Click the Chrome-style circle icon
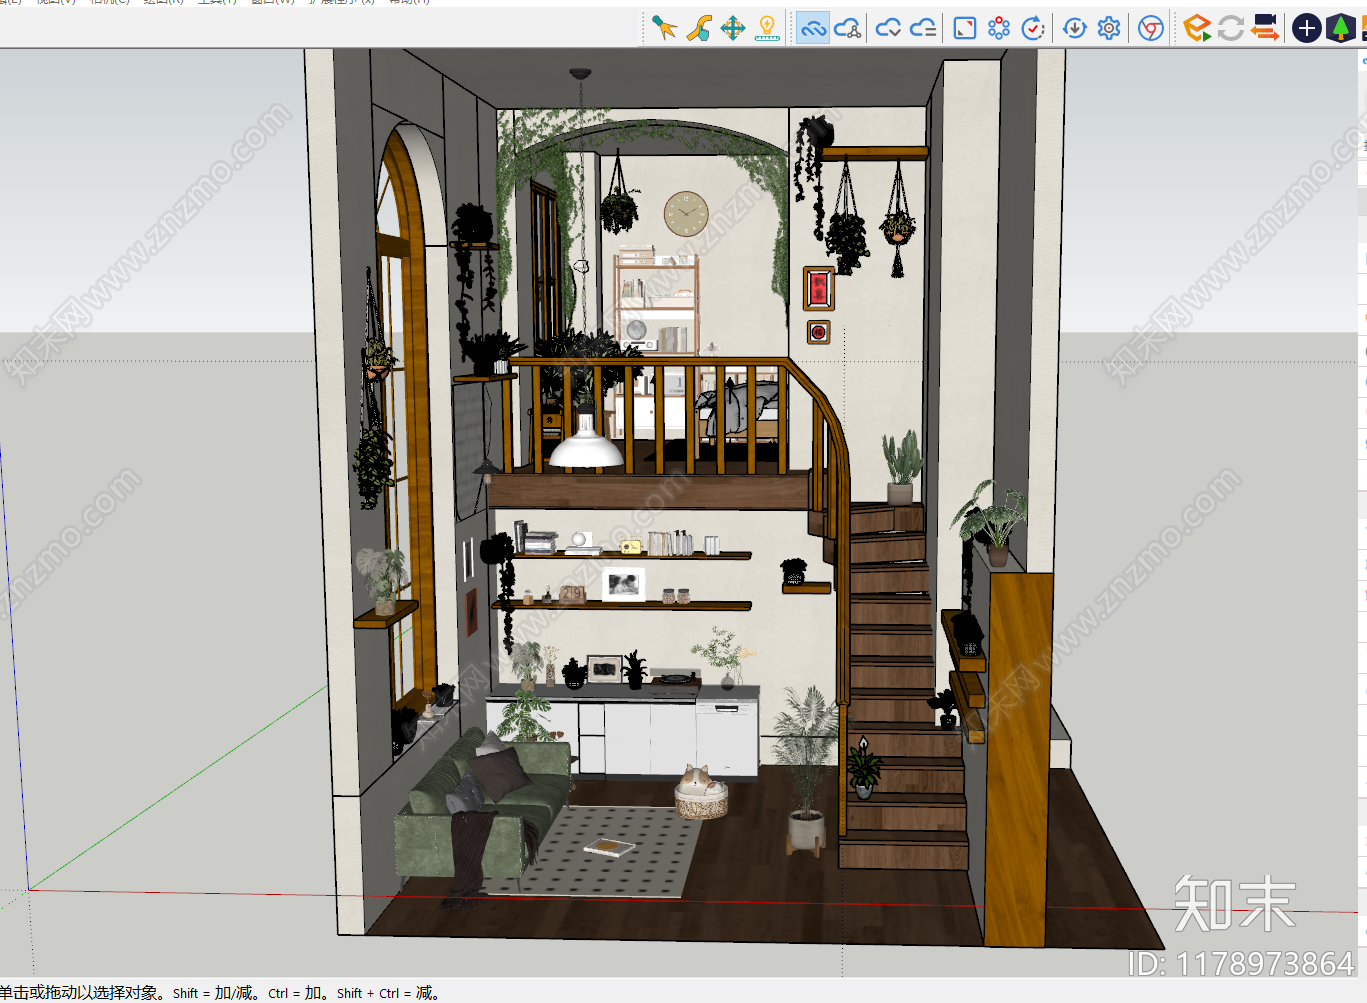The height and width of the screenshot is (1003, 1367). [x=1151, y=28]
